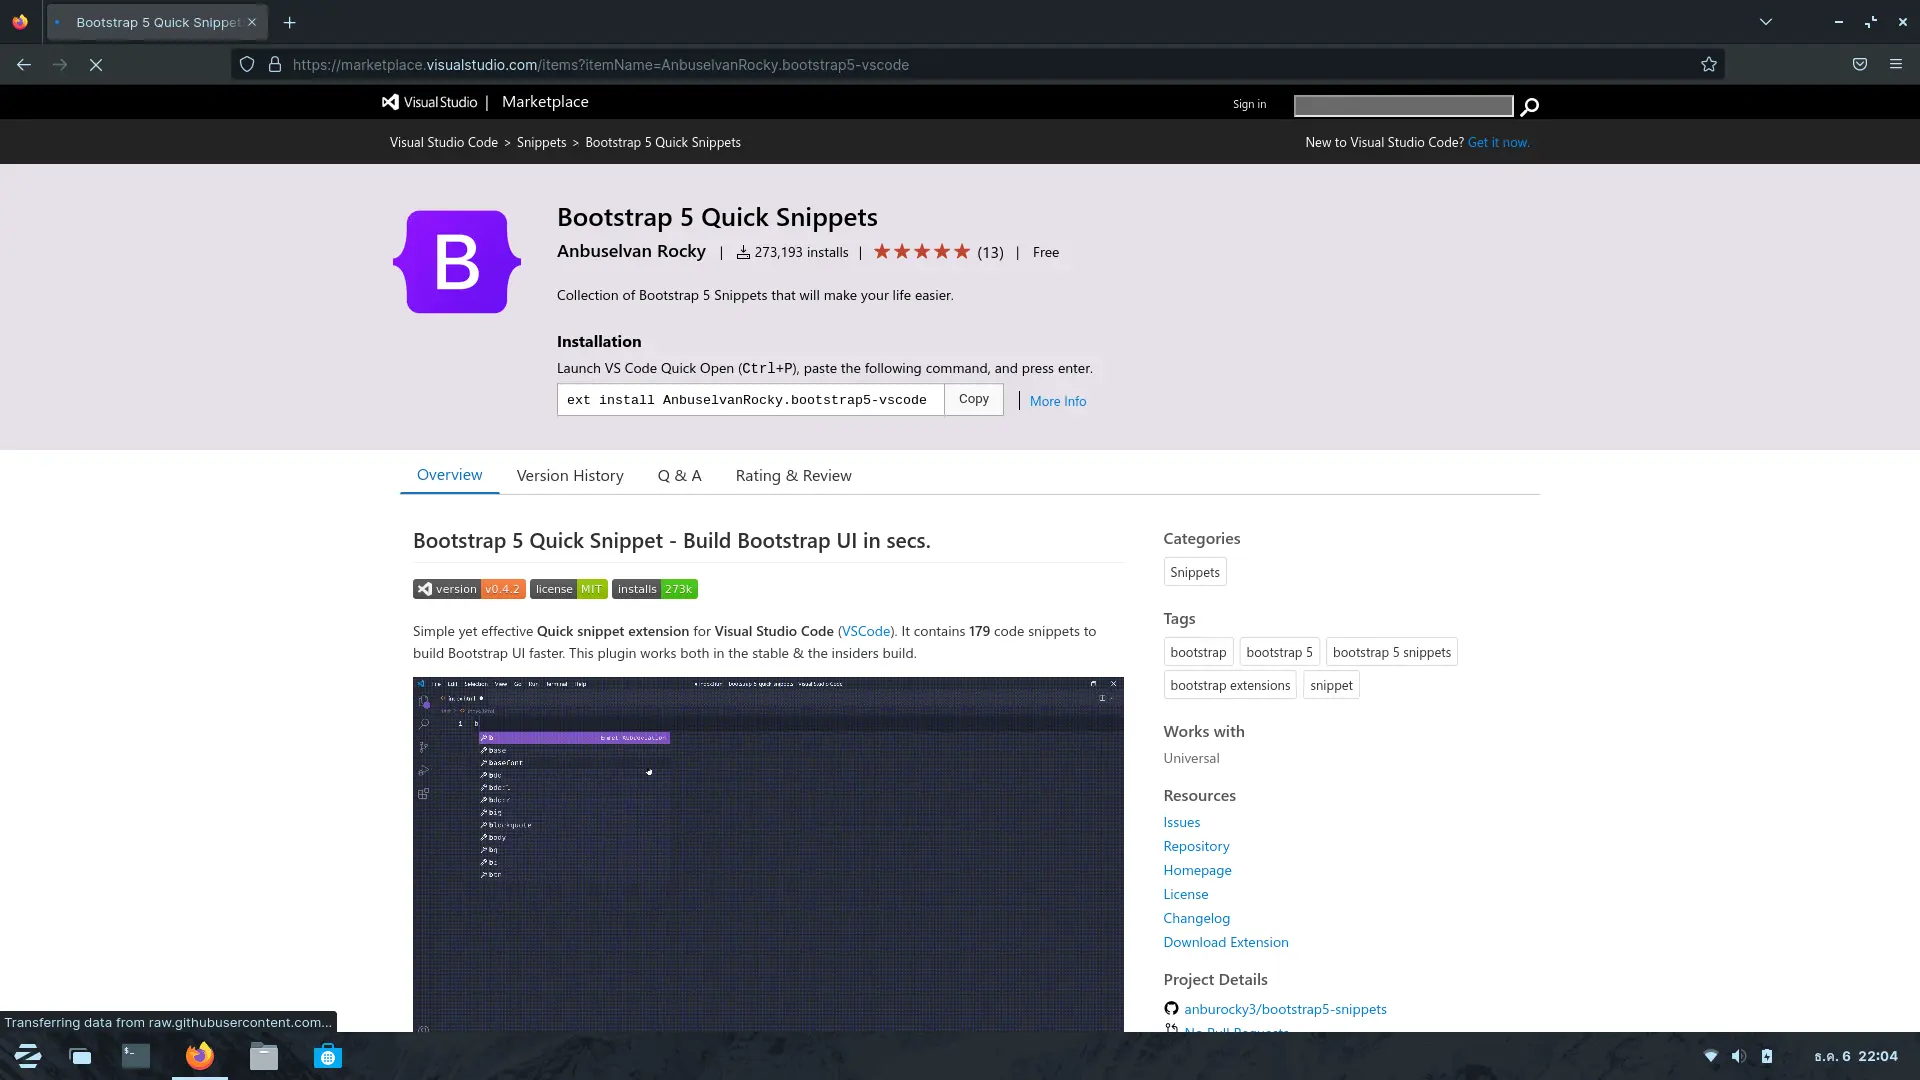
Task: Open Rating & Review tab
Action: click(793, 476)
